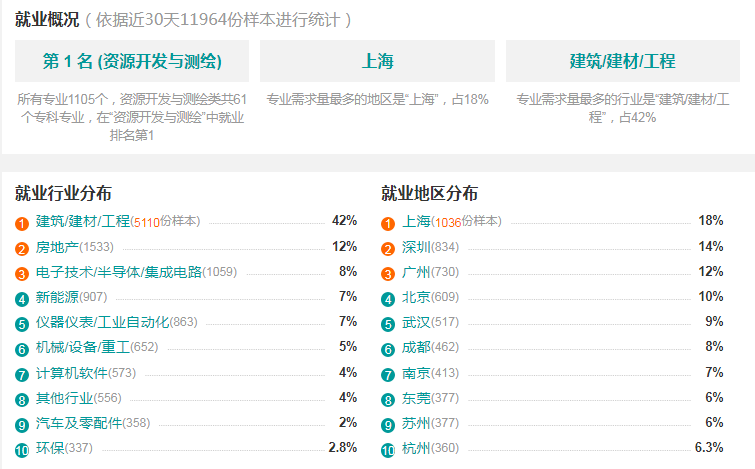Open the 深圳 region link
Image resolution: width=755 pixels, height=469 pixels.
point(416,247)
